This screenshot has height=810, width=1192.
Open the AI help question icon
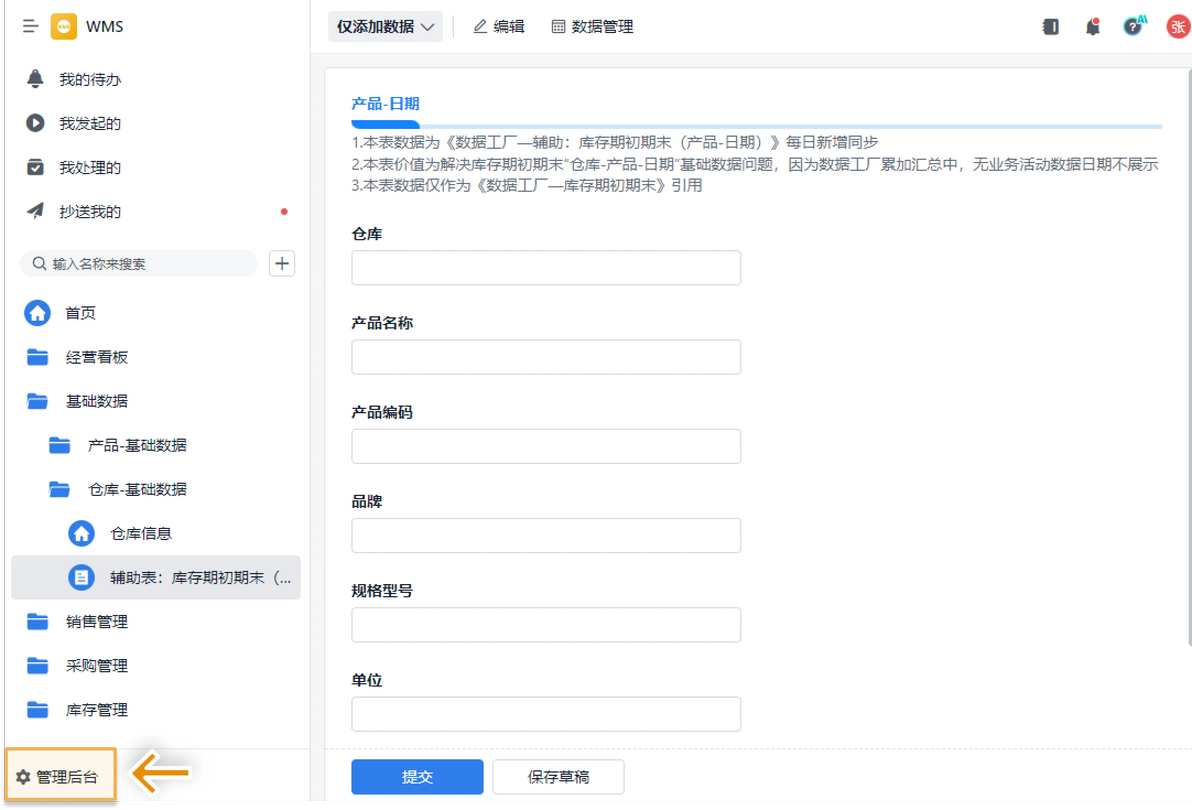pyautogui.click(x=1133, y=26)
